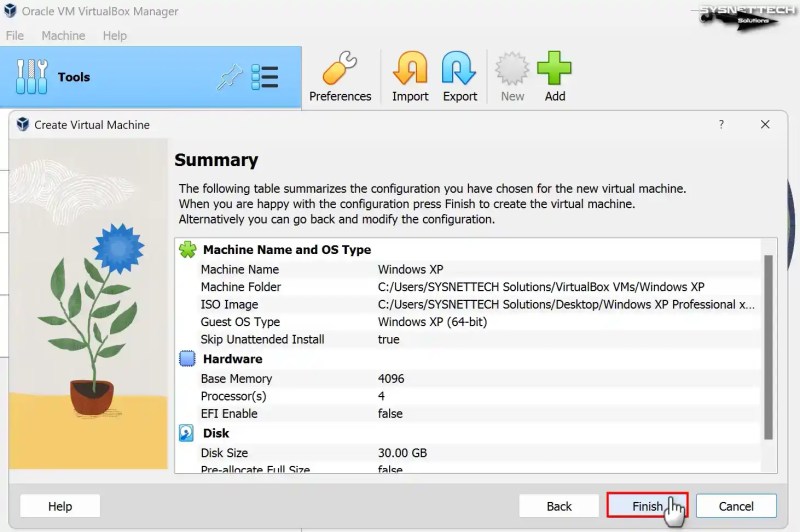800x532 pixels.
Task: Select the Guest OS Type row
Action: (468, 322)
